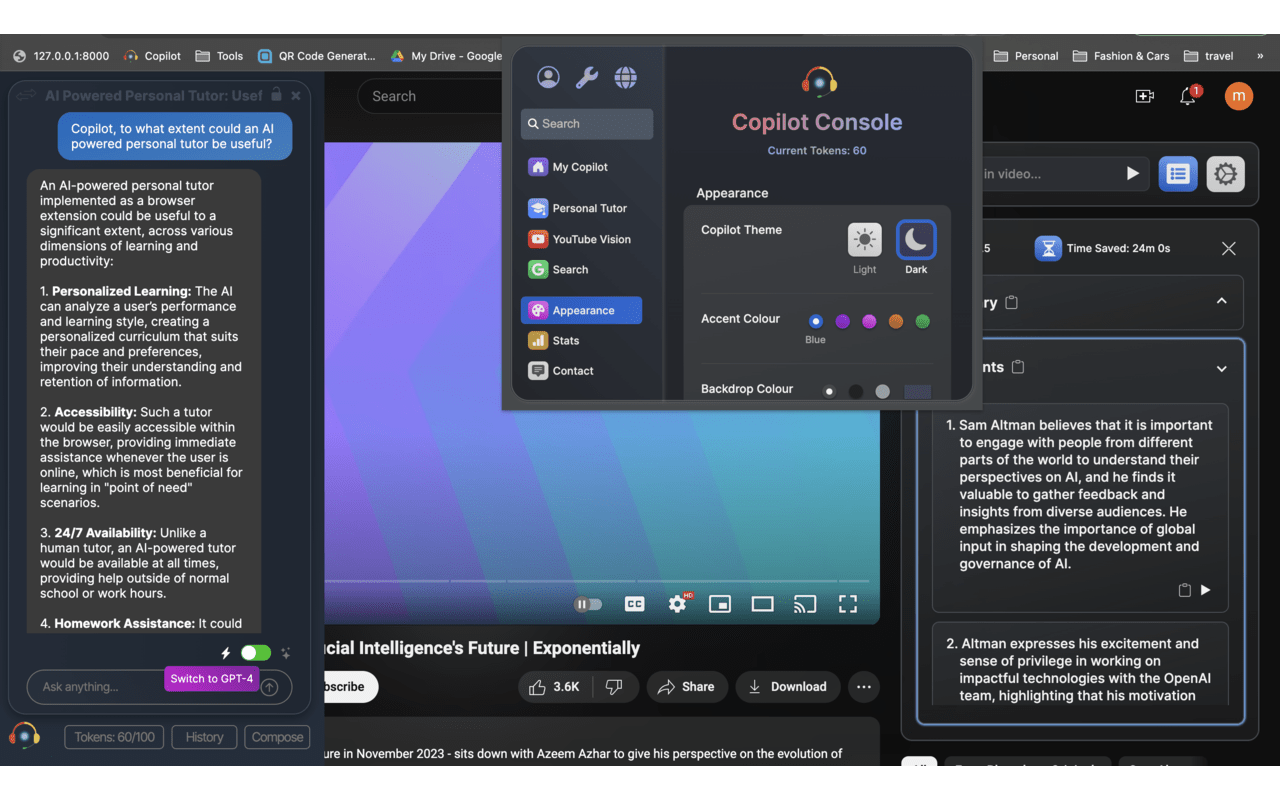1280x800 pixels.
Task: Enter fullscreen mode on the video
Action: pyautogui.click(x=848, y=604)
